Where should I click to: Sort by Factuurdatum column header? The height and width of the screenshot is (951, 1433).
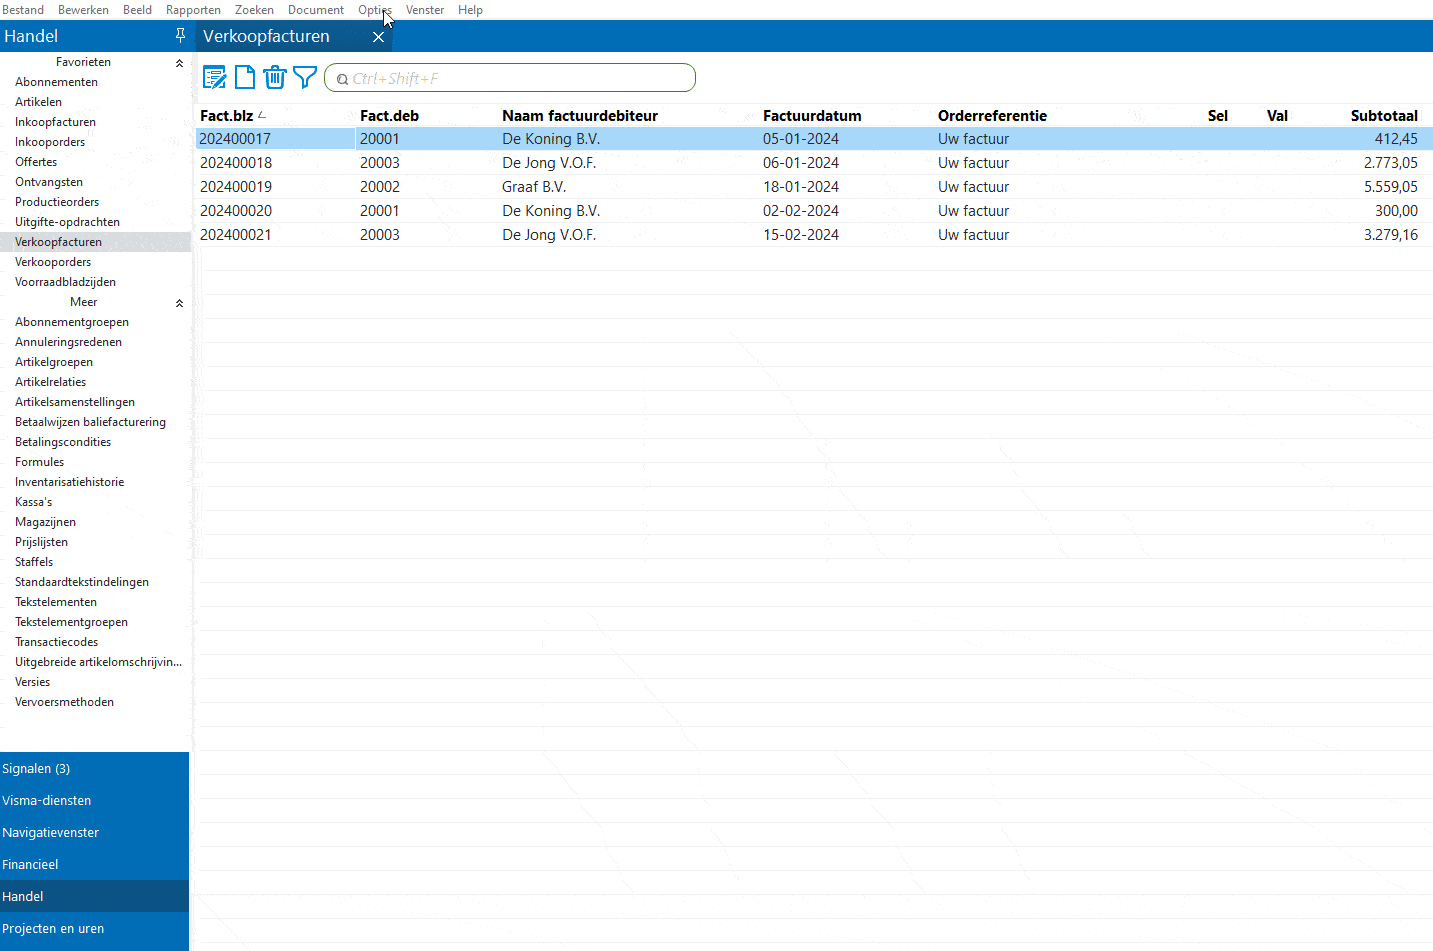coord(812,116)
